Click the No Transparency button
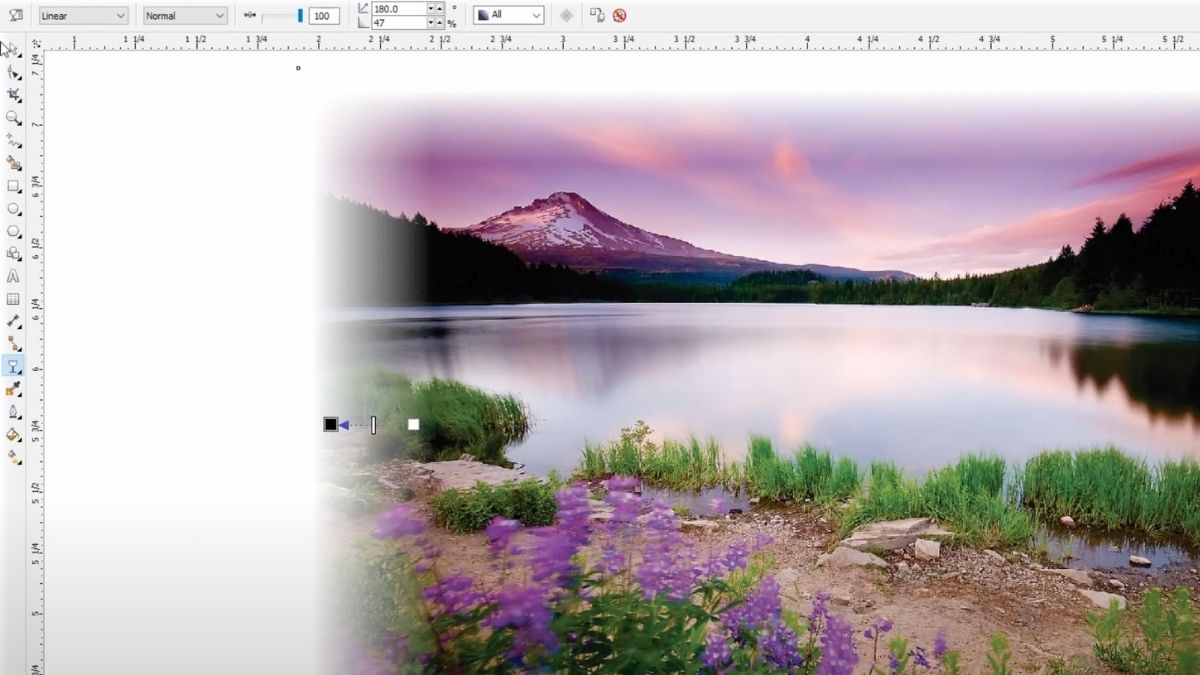Image resolution: width=1200 pixels, height=675 pixels. point(620,15)
